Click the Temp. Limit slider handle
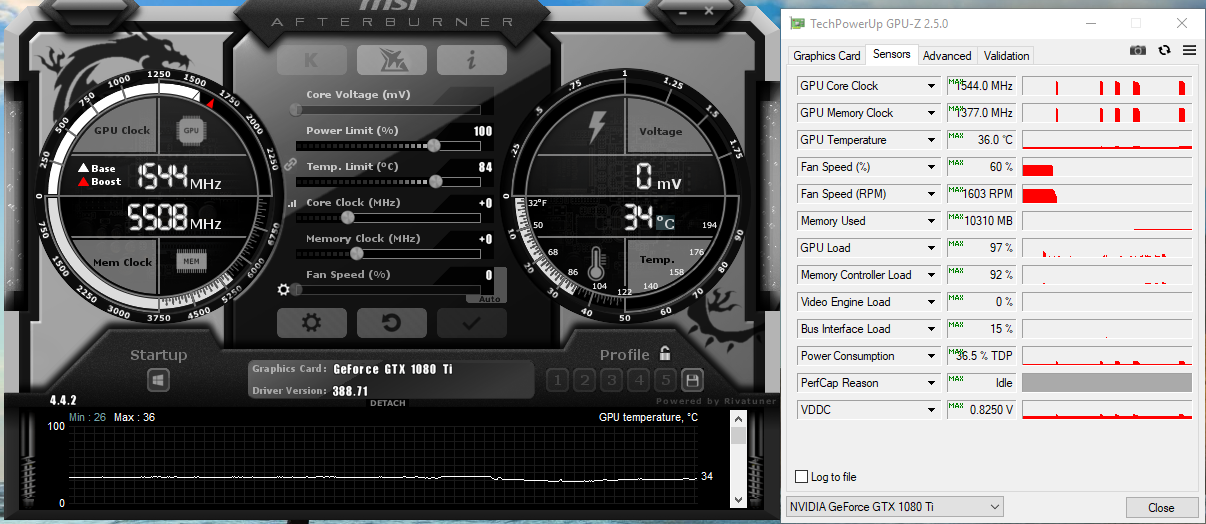This screenshot has width=1206, height=524. (436, 181)
